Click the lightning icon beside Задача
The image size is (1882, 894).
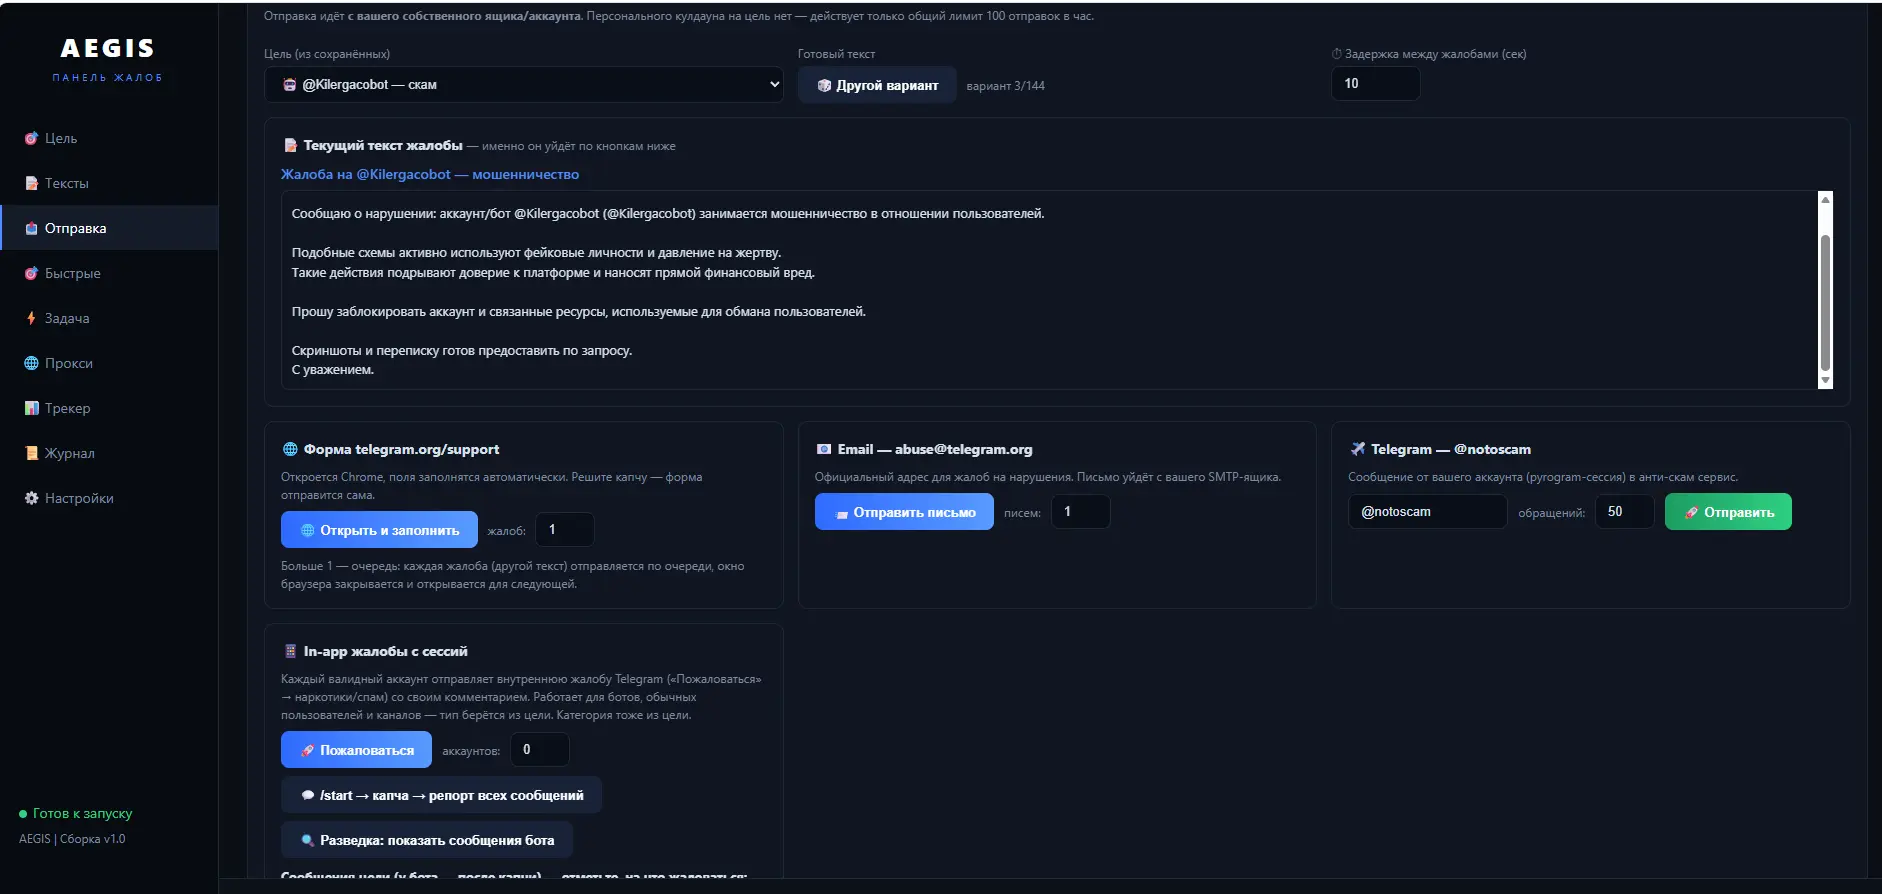coord(31,318)
